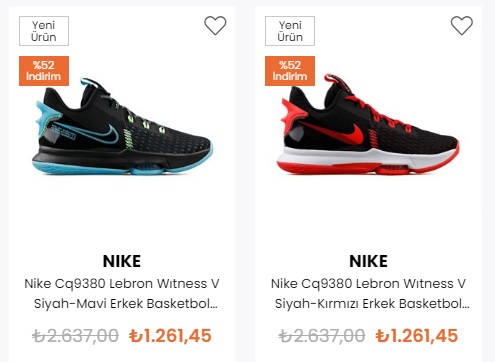
Task: Click the crossed-out ₺2.637,00 price on left card
Action: pos(75,336)
